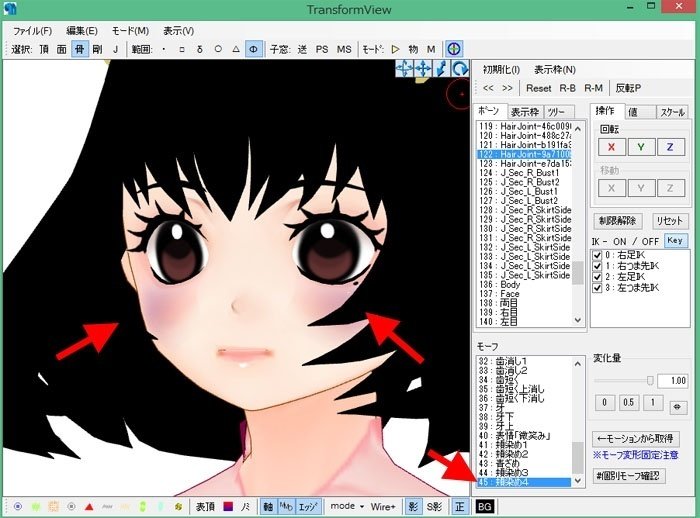Viewport: 700px width, 518px height.
Task: Choose square range selection tool
Action: click(182, 49)
